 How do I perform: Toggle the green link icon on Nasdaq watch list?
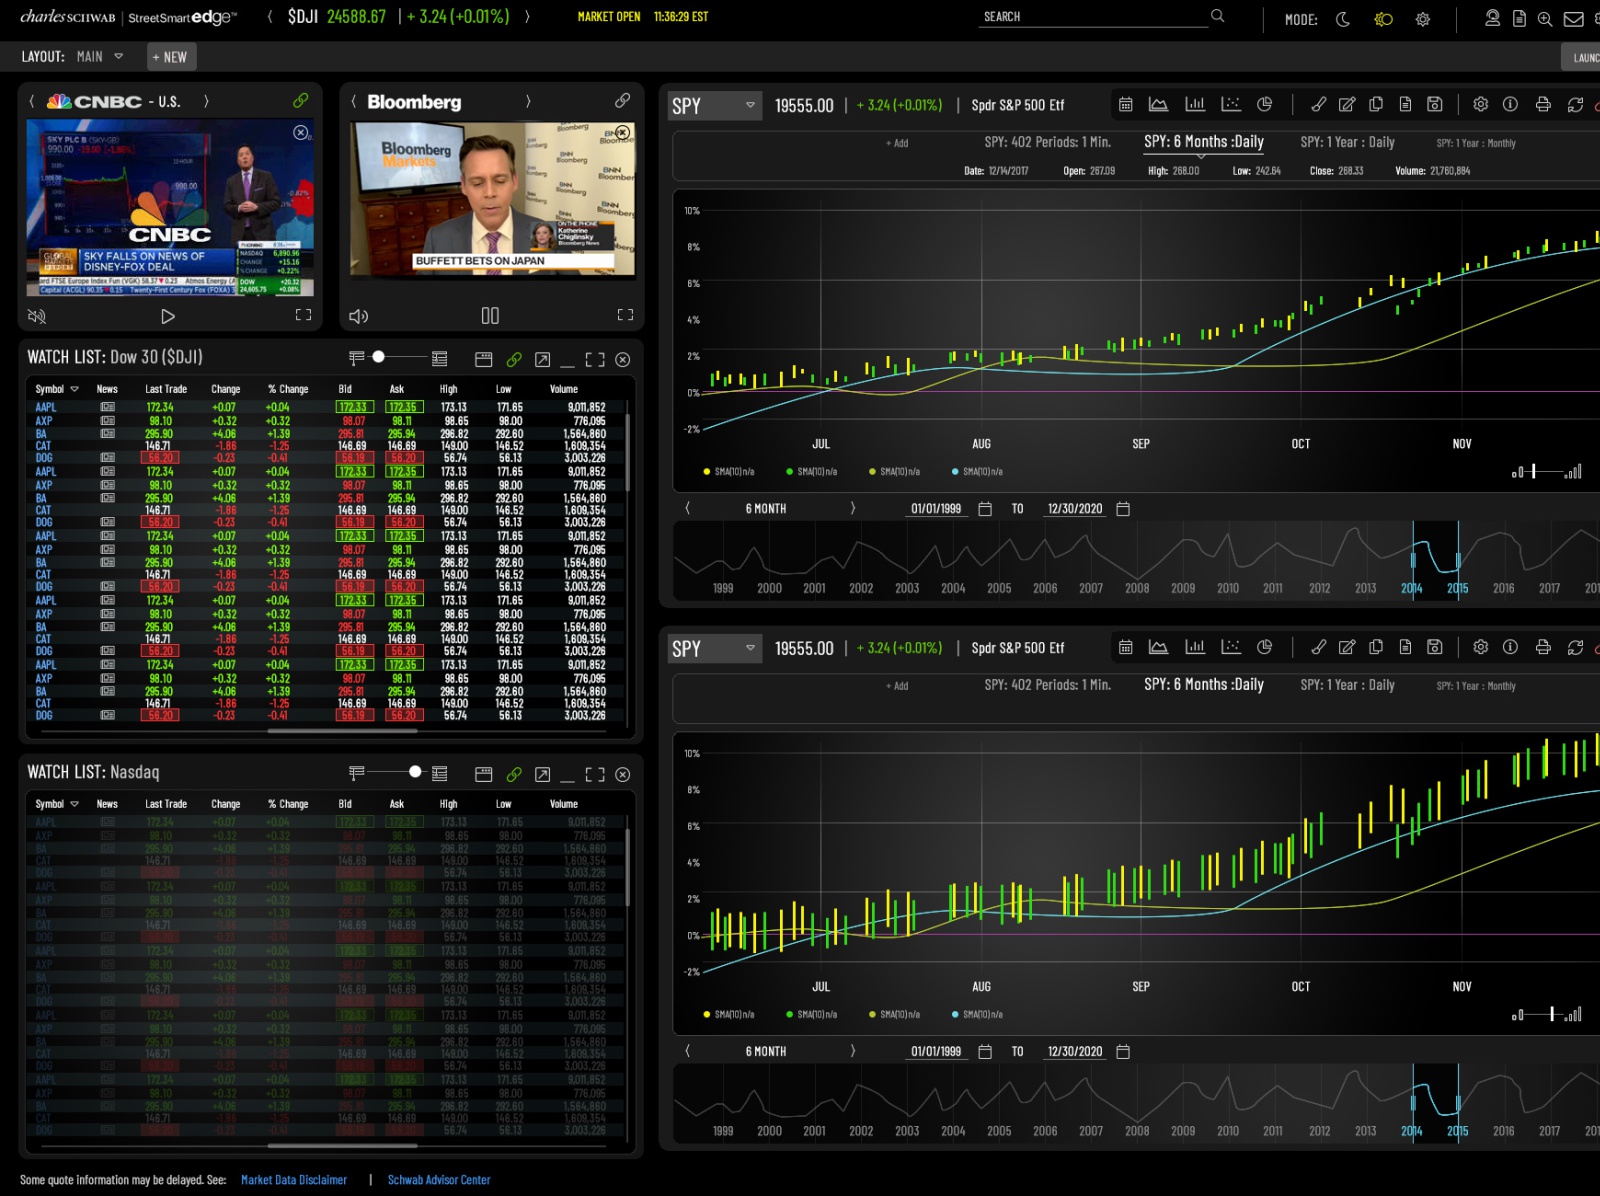[514, 774]
